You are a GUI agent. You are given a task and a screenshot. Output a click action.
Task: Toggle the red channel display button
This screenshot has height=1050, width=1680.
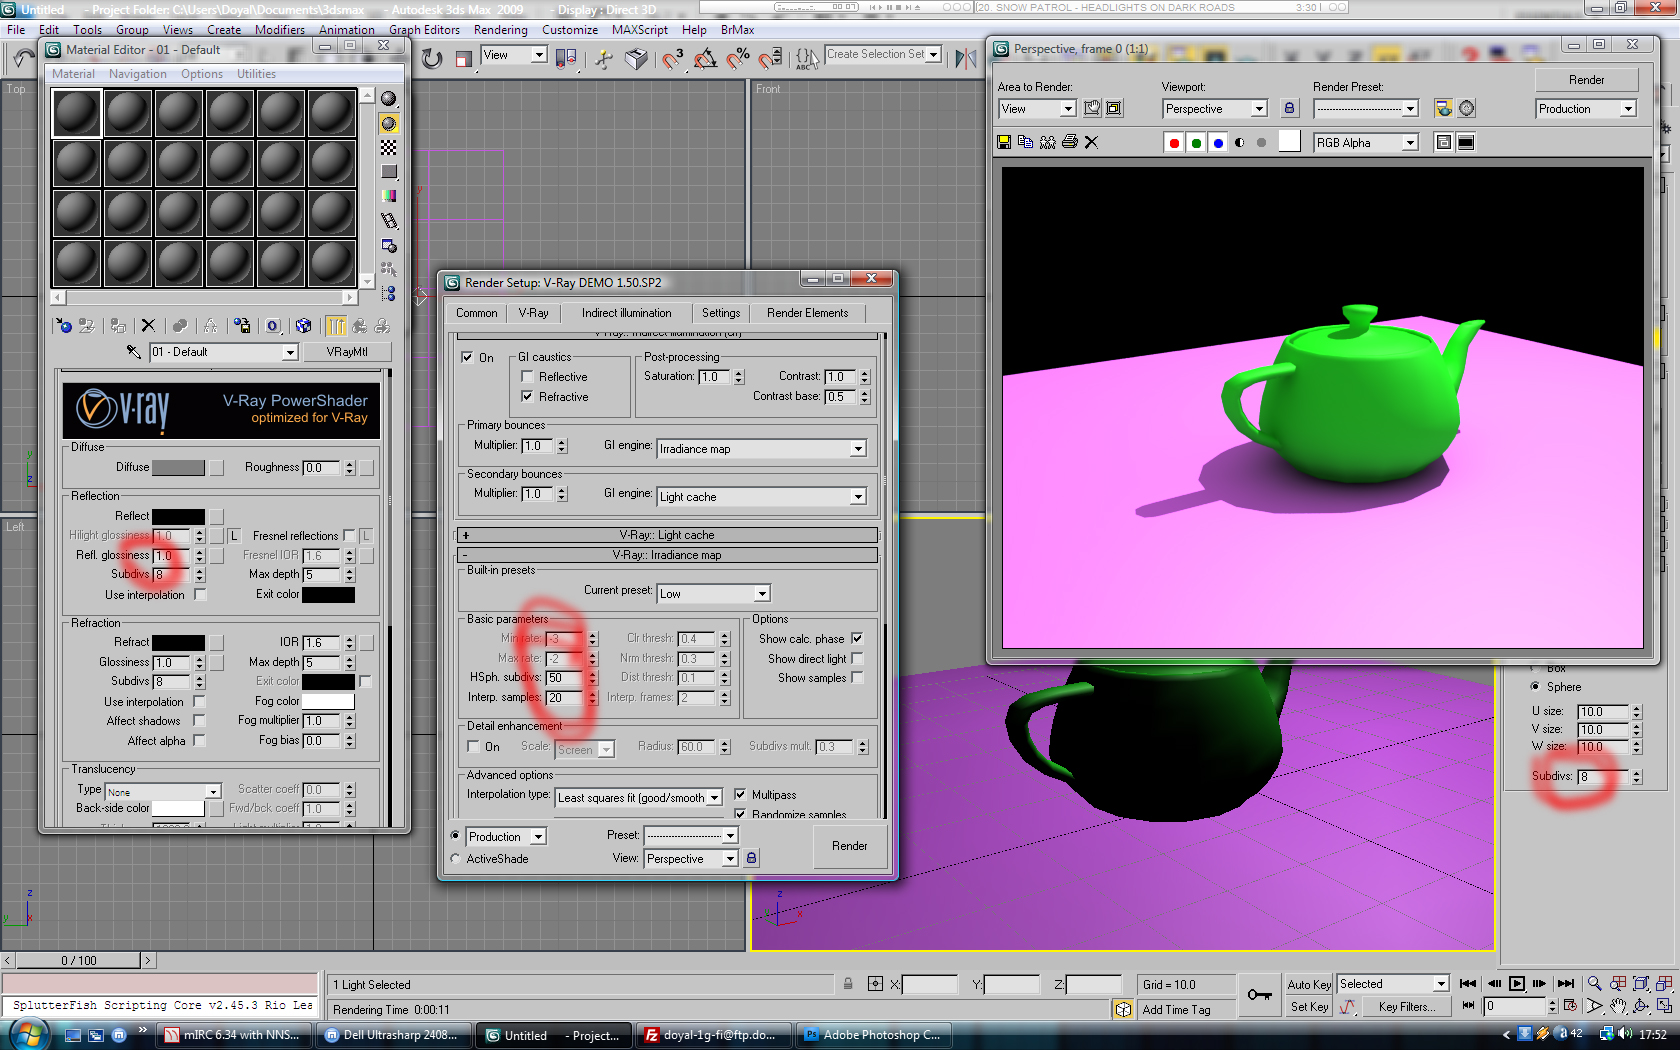1174,143
